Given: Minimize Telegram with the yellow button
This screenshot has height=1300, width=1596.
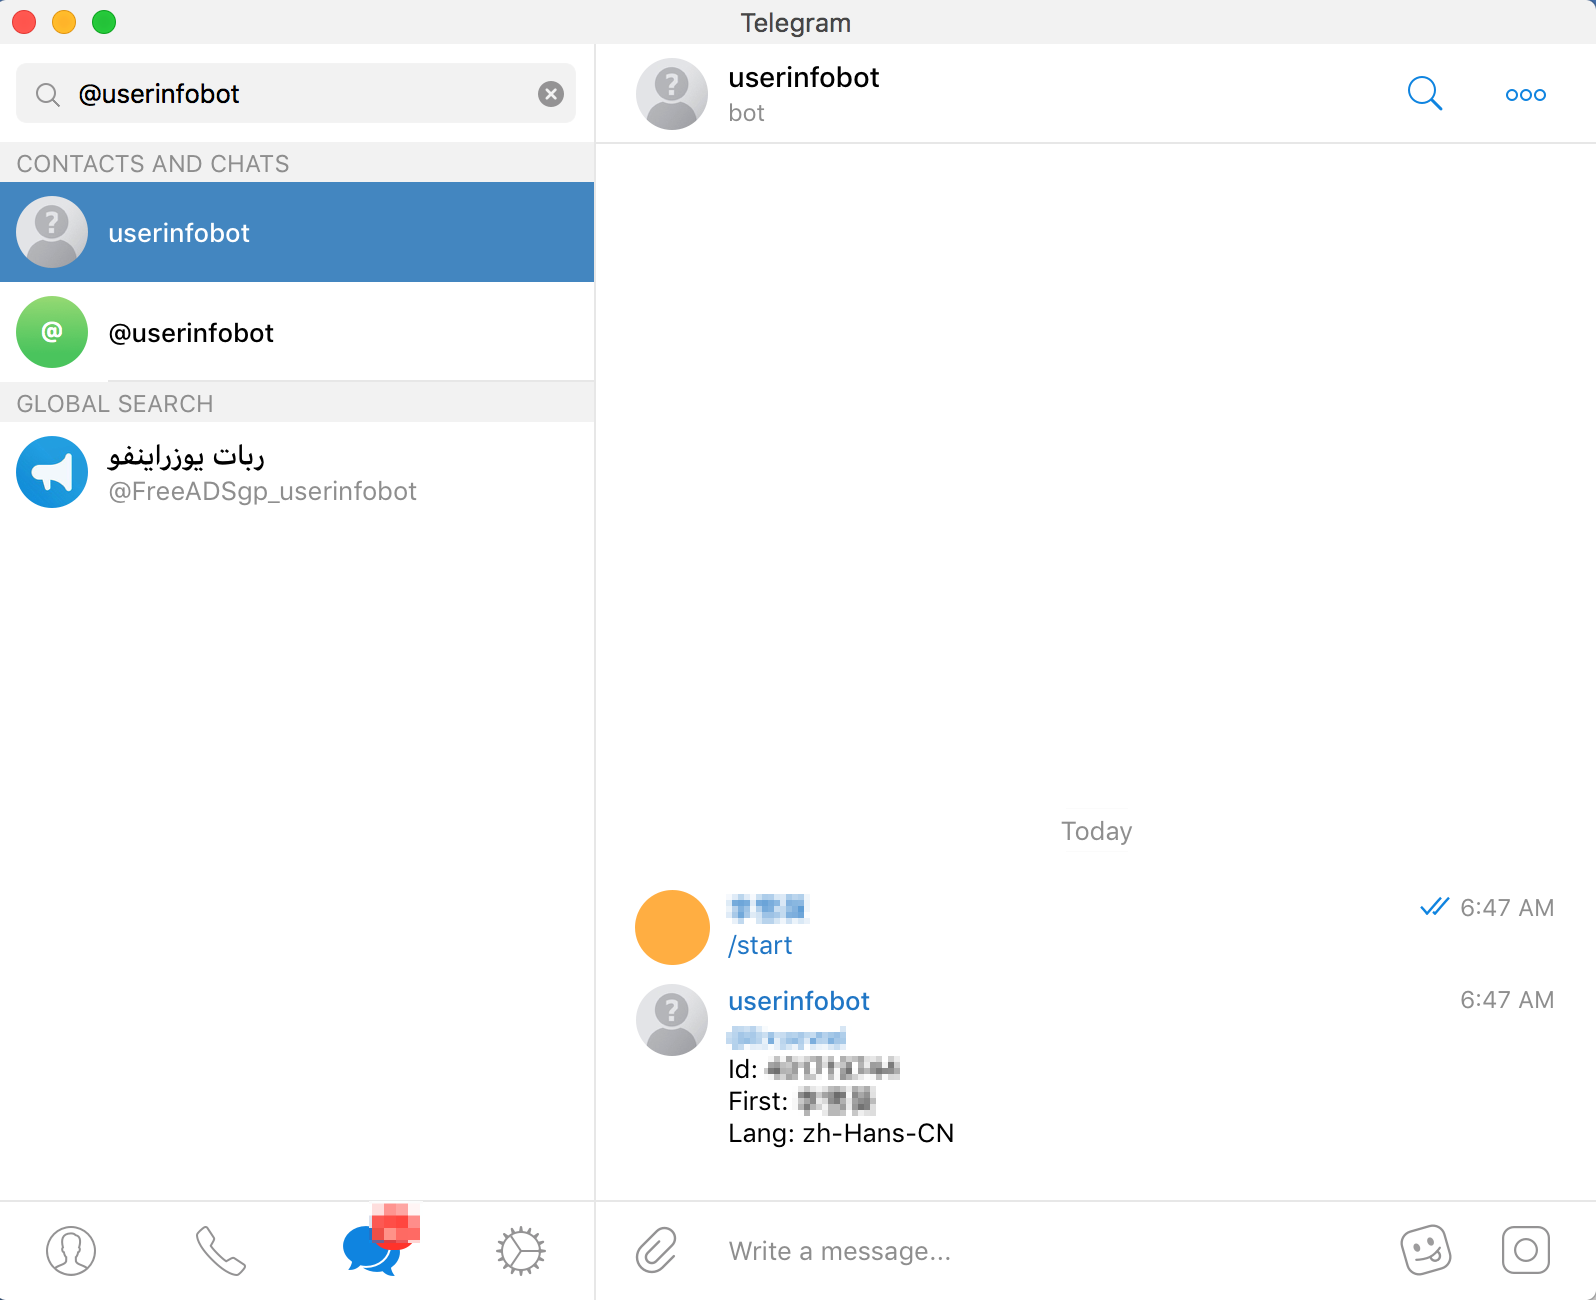Looking at the screenshot, I should point(64,22).
